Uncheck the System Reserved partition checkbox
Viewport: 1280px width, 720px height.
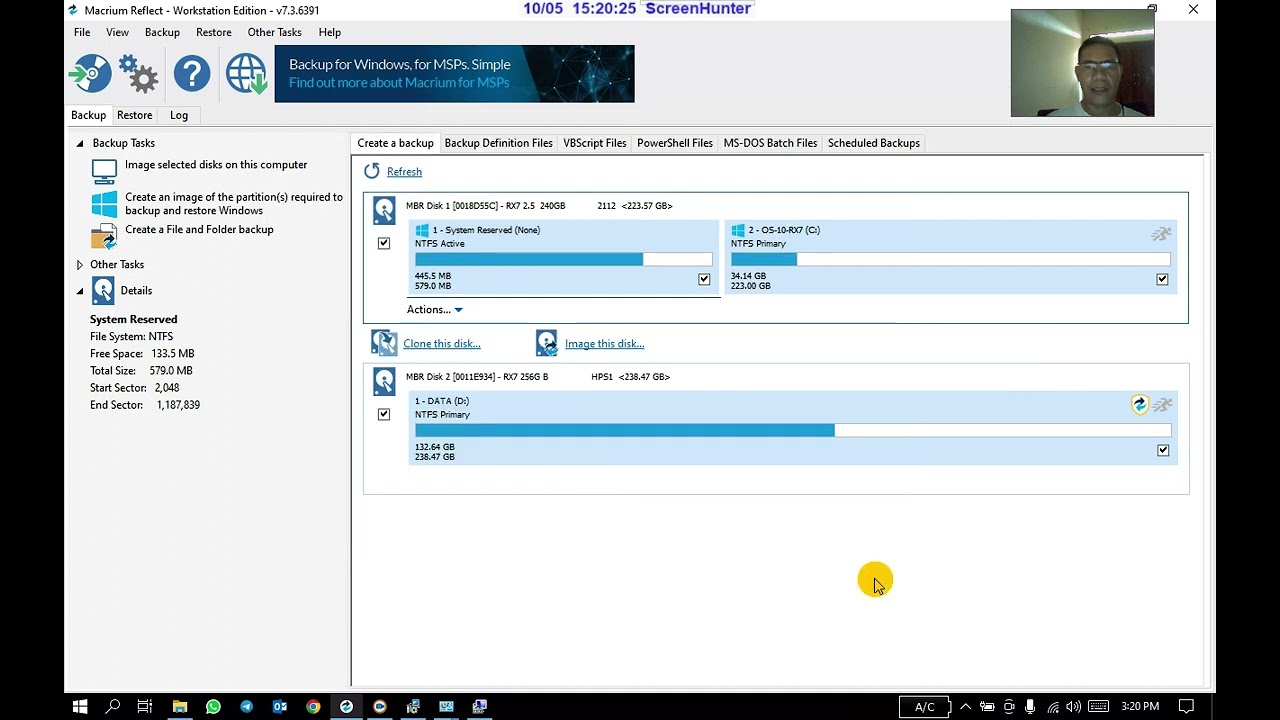pyautogui.click(x=704, y=280)
